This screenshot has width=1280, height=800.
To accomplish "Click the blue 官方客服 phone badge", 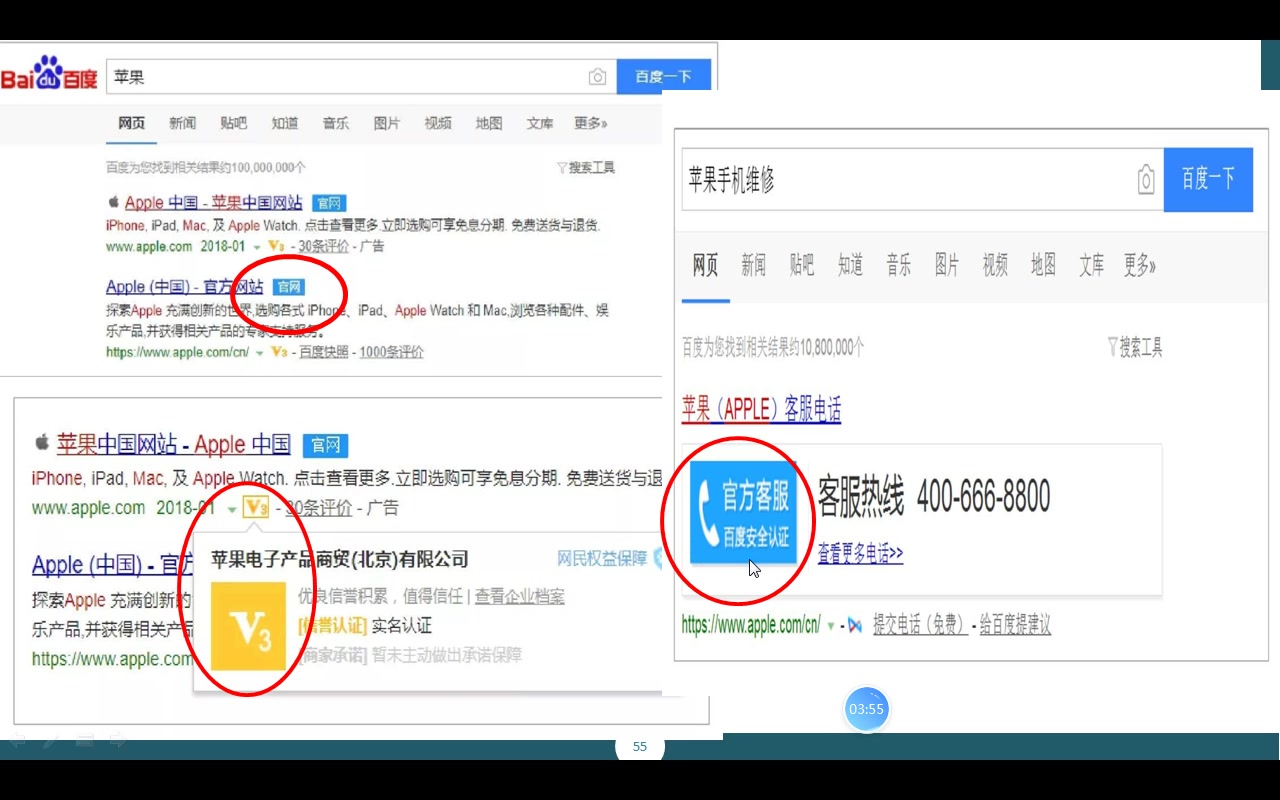I will tap(743, 513).
